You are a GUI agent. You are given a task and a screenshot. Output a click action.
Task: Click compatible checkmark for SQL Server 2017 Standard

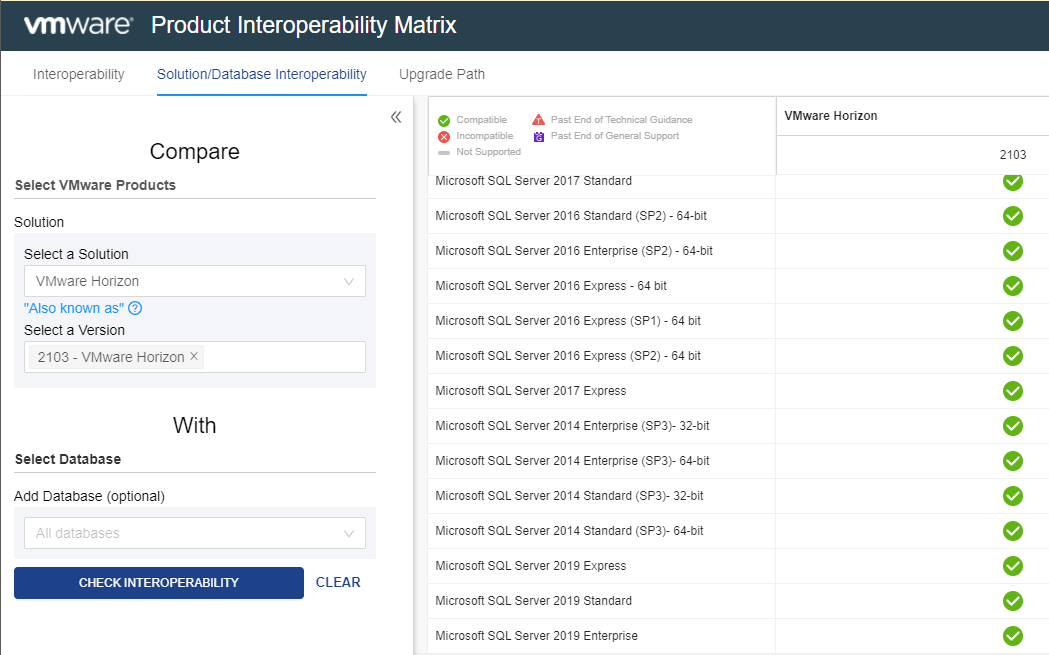(x=1012, y=182)
